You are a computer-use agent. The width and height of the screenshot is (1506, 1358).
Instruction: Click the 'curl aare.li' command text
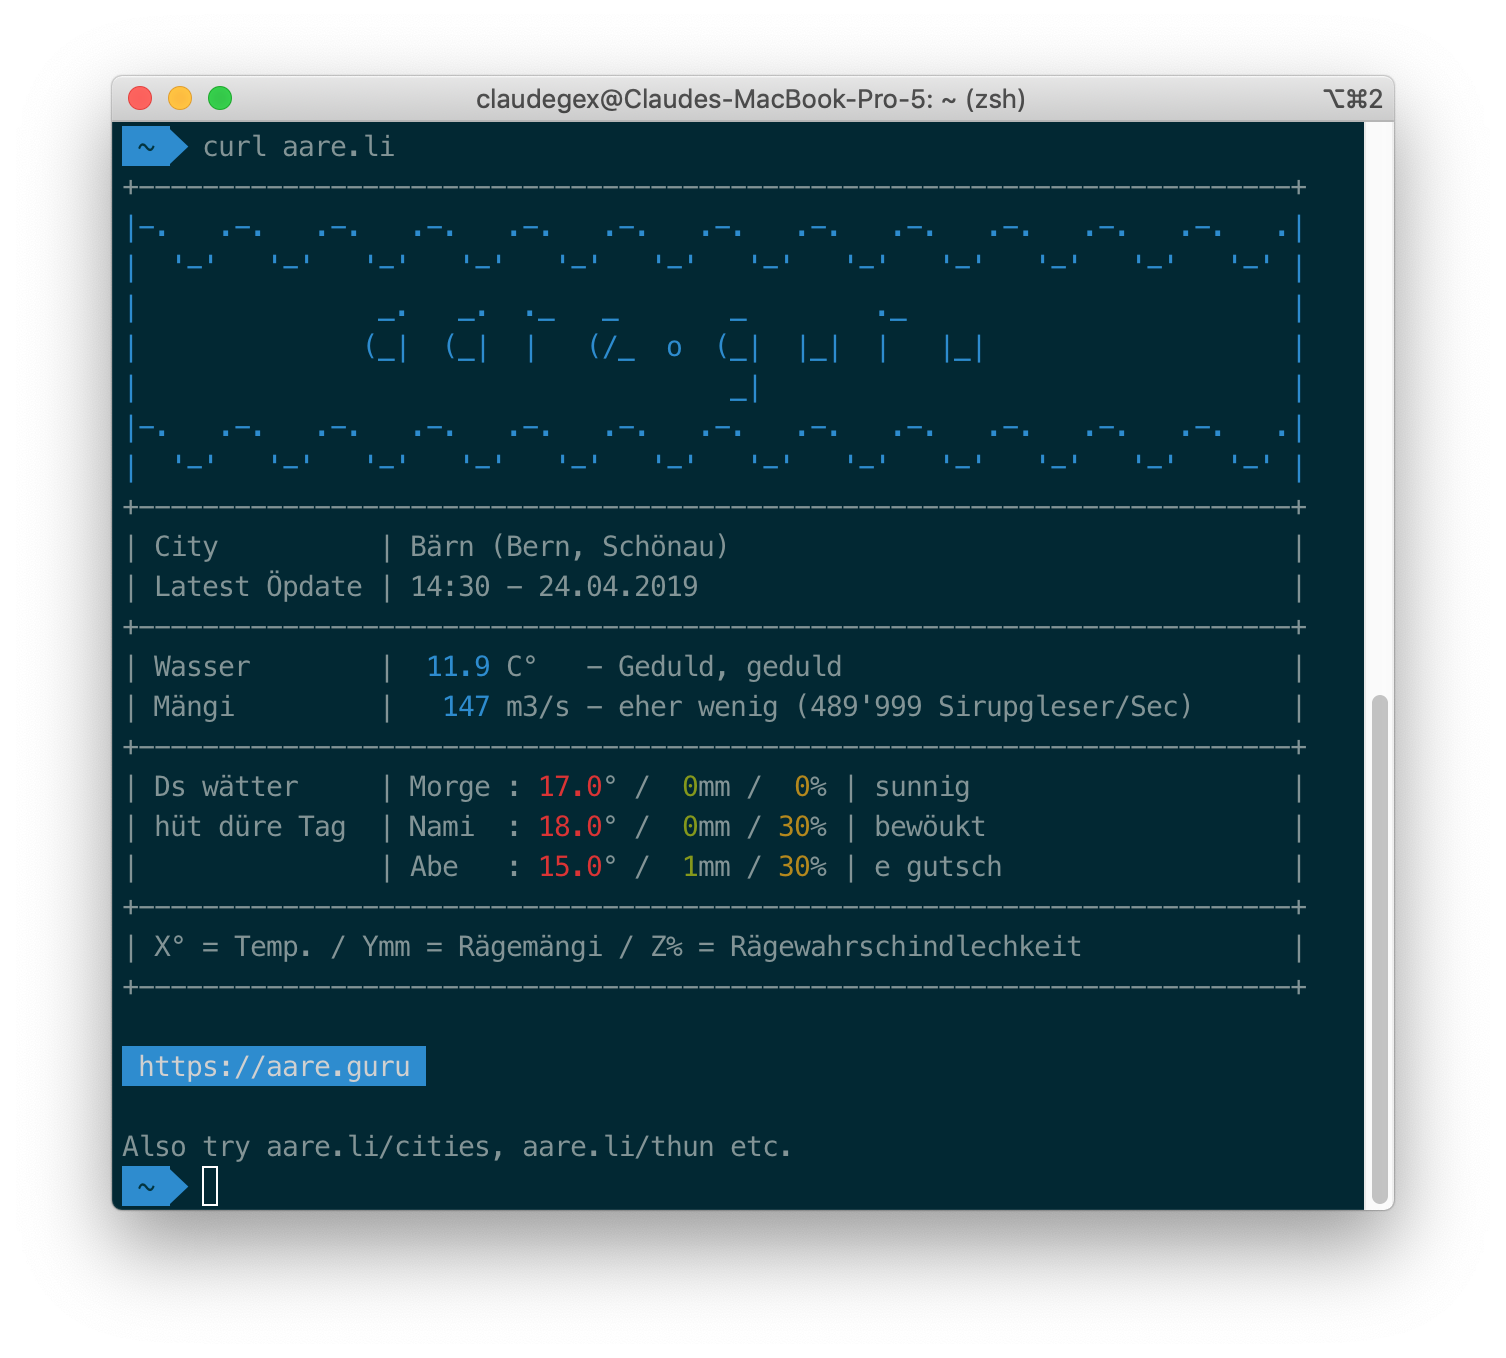click(x=298, y=147)
